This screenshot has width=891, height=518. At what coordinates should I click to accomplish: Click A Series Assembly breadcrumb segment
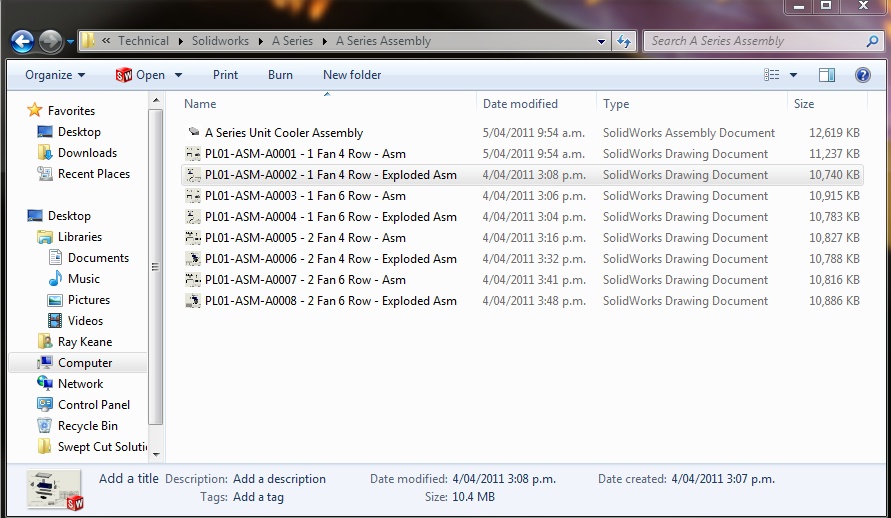pos(384,41)
